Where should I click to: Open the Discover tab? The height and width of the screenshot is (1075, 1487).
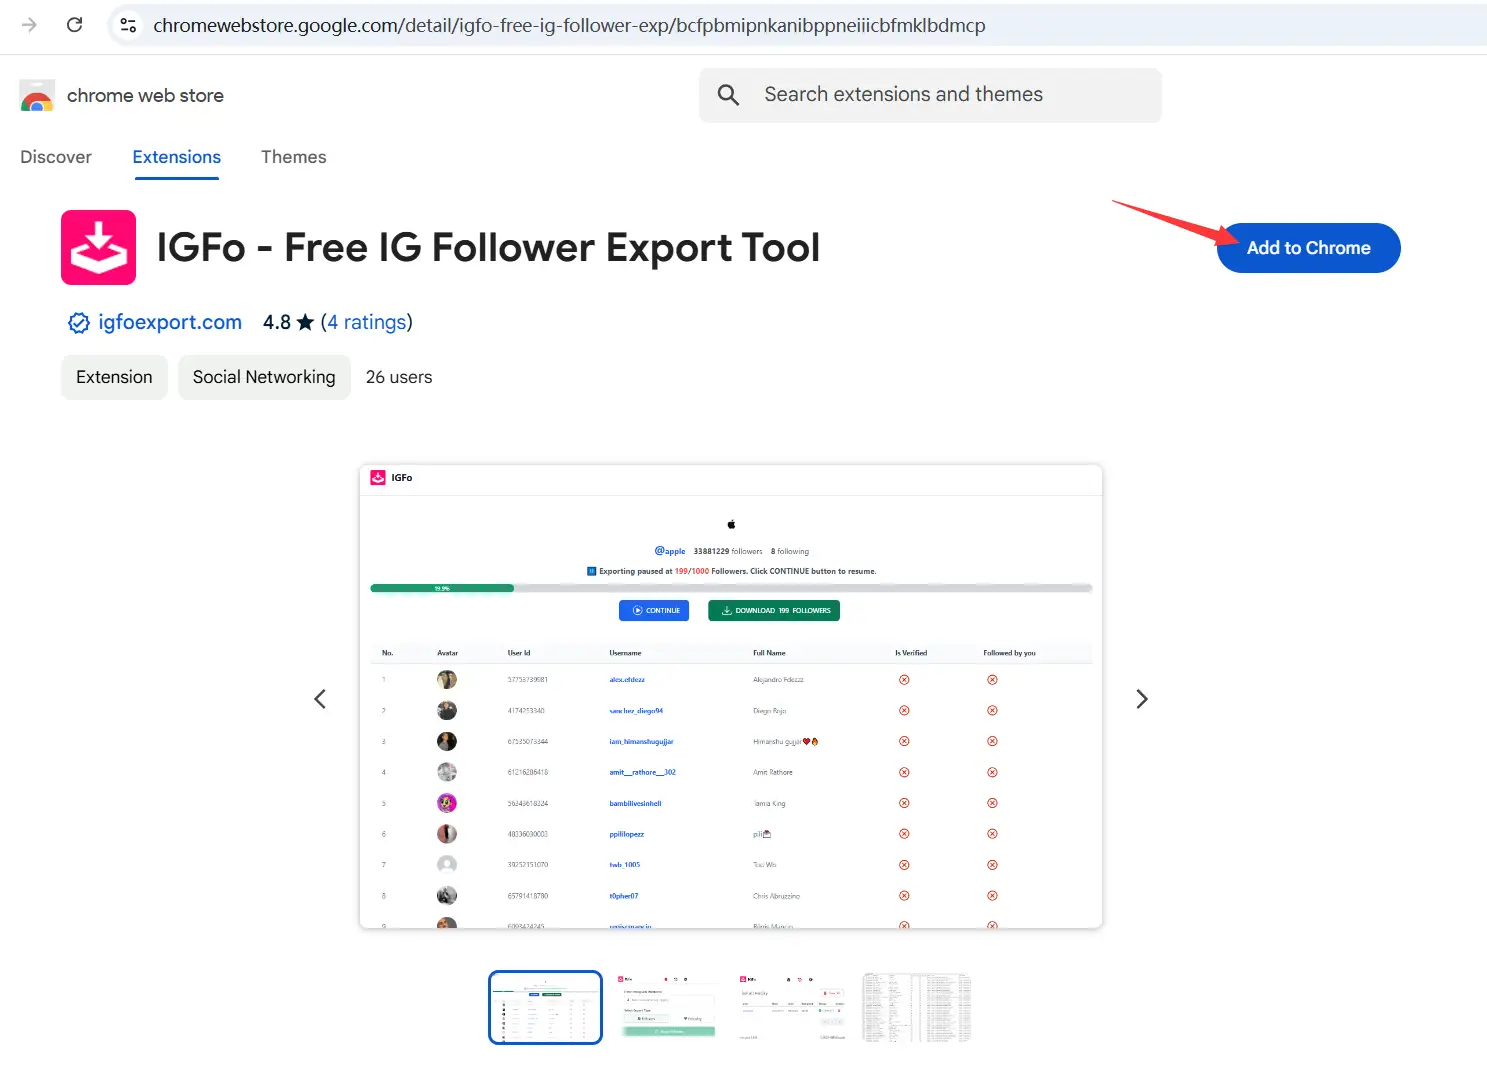tap(56, 157)
